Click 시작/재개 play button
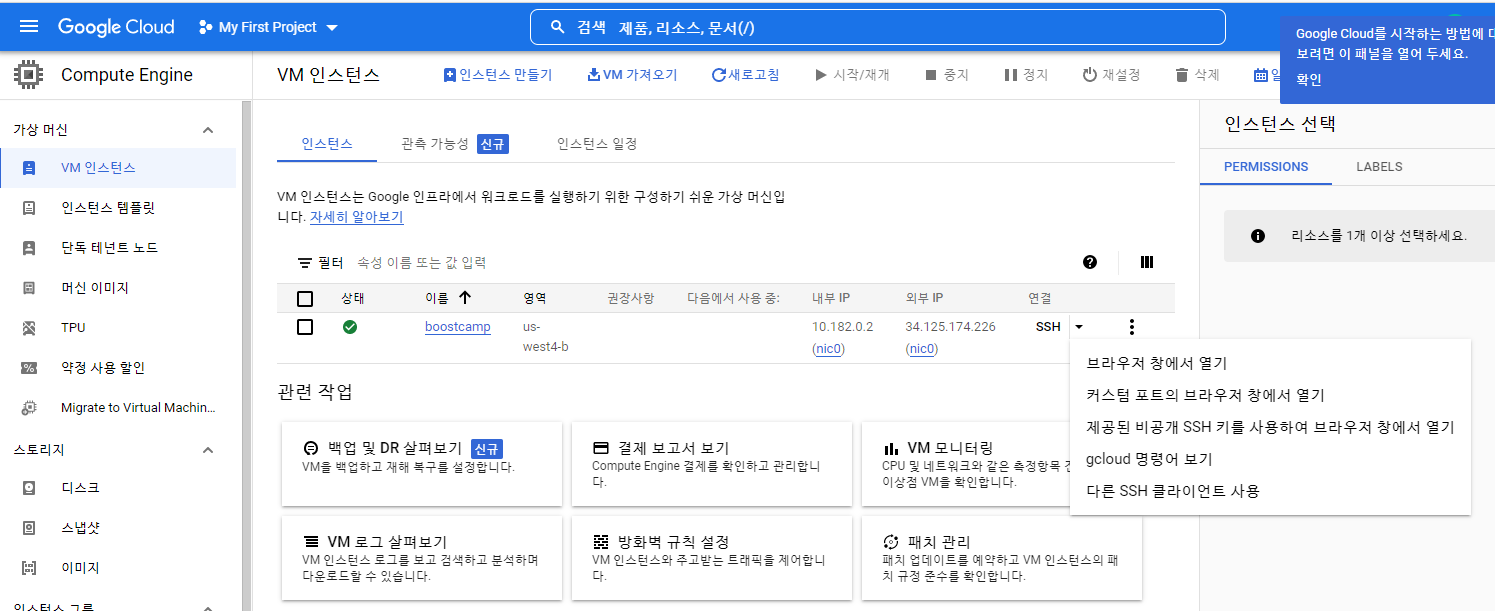 pos(852,75)
